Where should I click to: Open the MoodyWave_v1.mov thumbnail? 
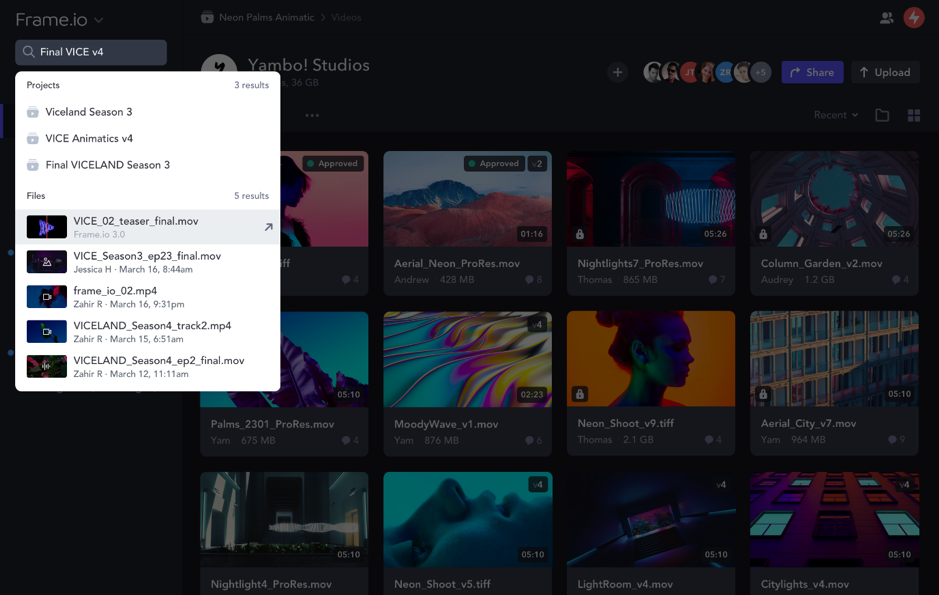click(467, 358)
